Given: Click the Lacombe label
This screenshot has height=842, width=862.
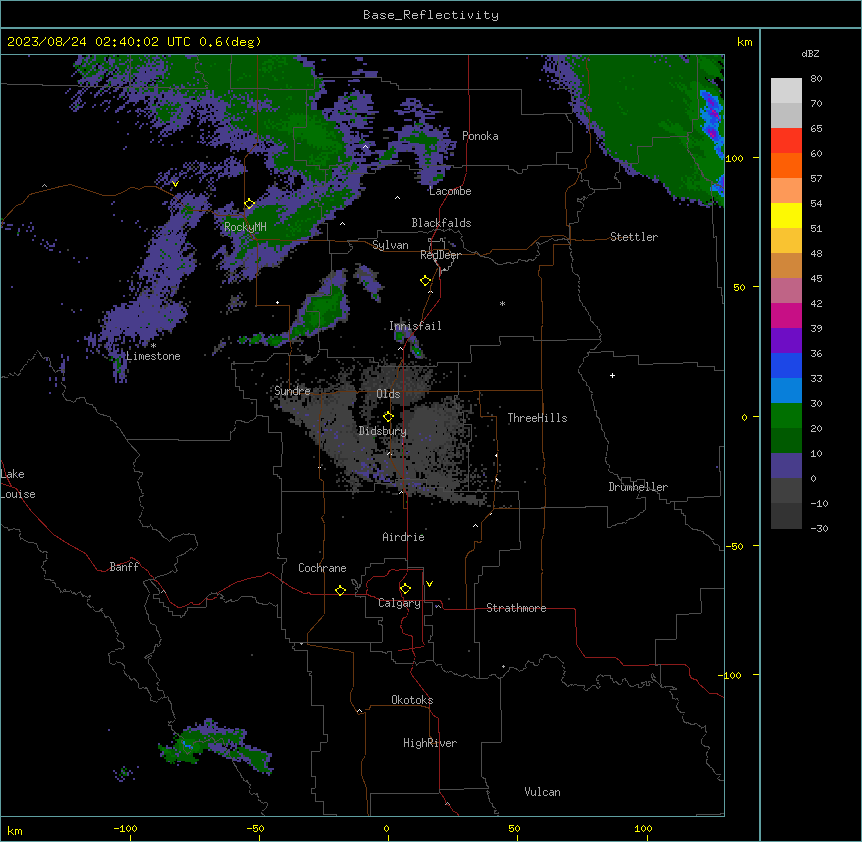Looking at the screenshot, I should (x=450, y=191).
